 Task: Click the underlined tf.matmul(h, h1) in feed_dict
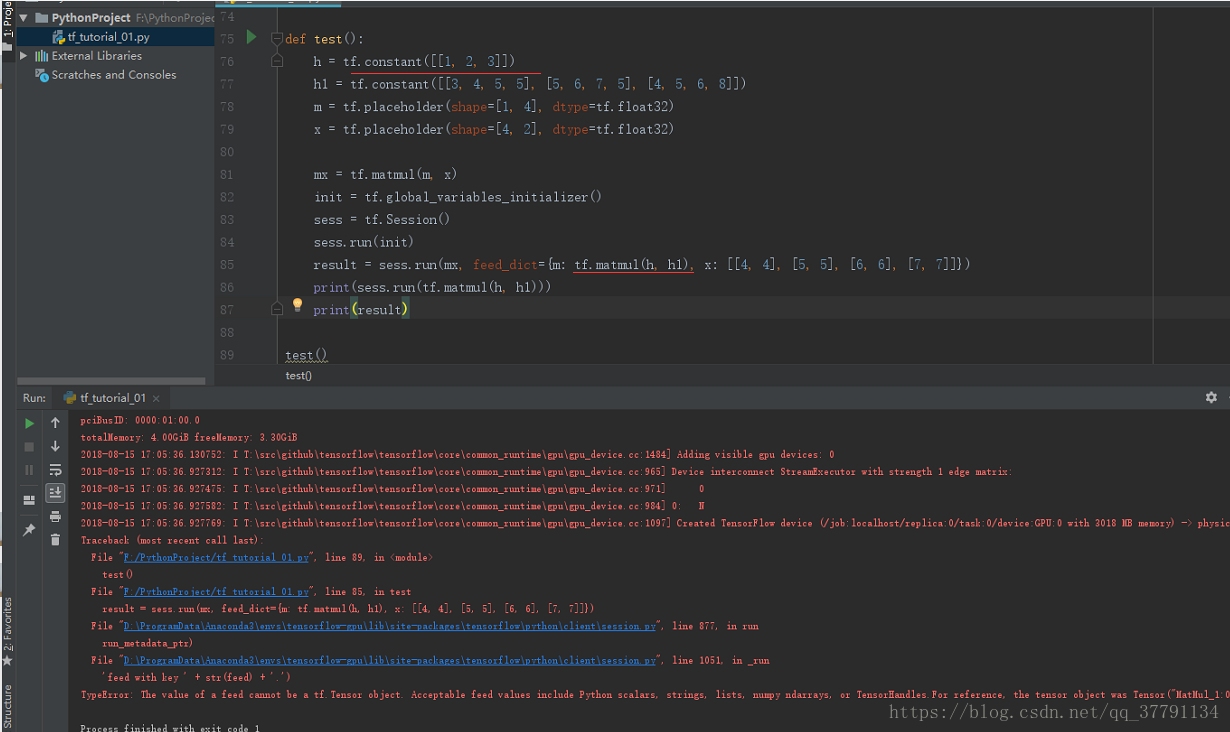[634, 264]
